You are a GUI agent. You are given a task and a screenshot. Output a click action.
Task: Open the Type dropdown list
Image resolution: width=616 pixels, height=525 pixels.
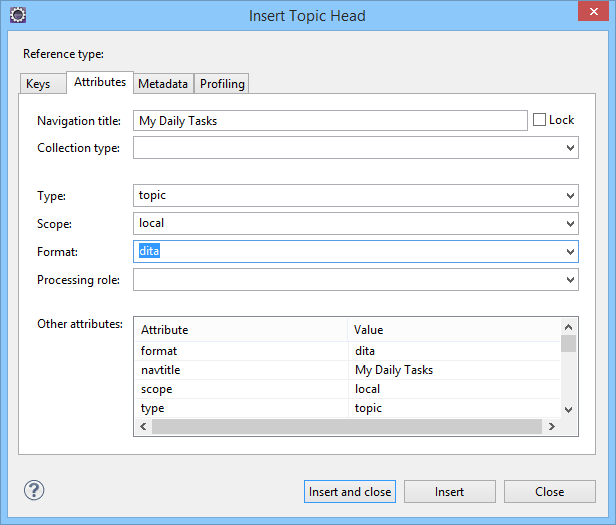coord(570,196)
